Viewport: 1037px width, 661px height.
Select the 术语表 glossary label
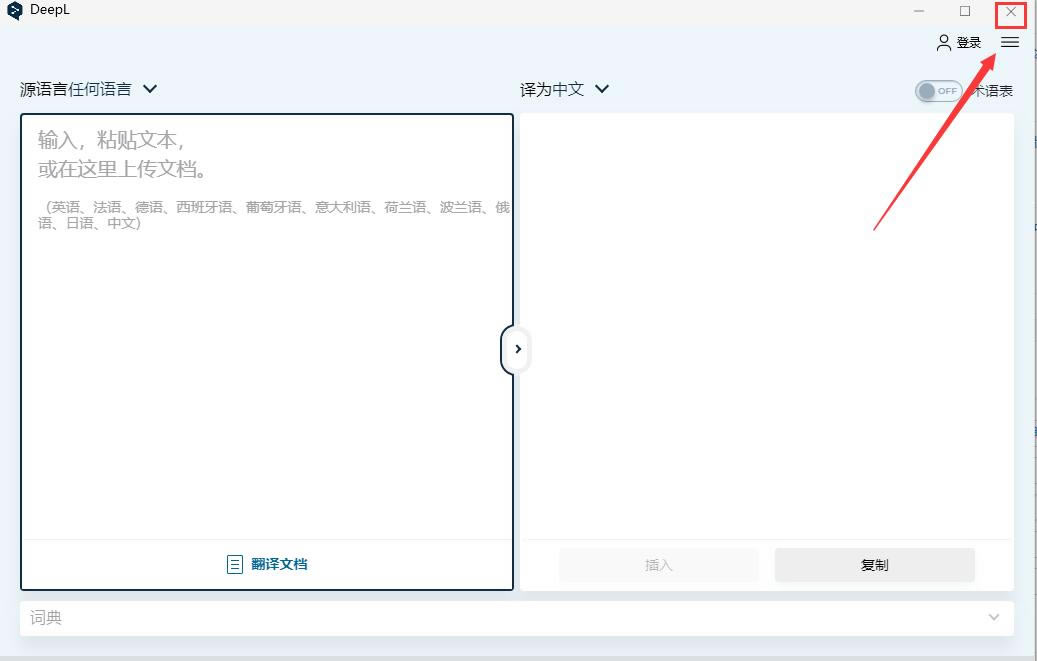point(994,90)
